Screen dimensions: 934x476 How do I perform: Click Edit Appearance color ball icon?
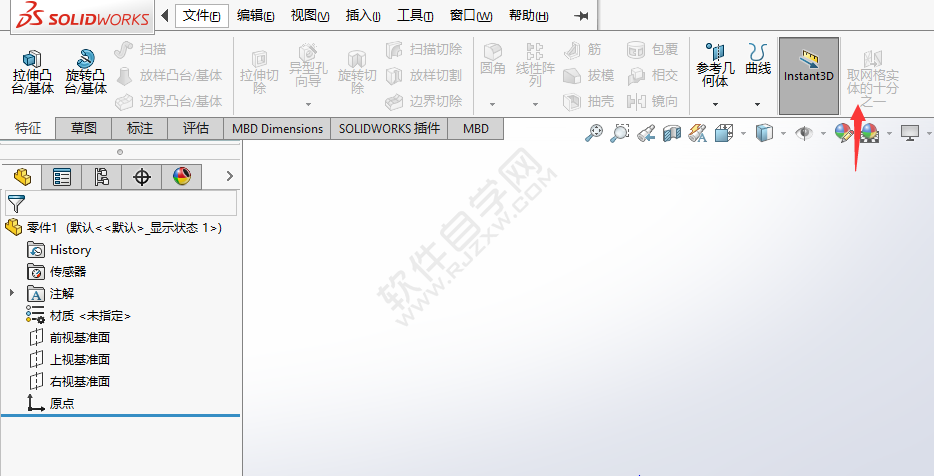point(843,132)
